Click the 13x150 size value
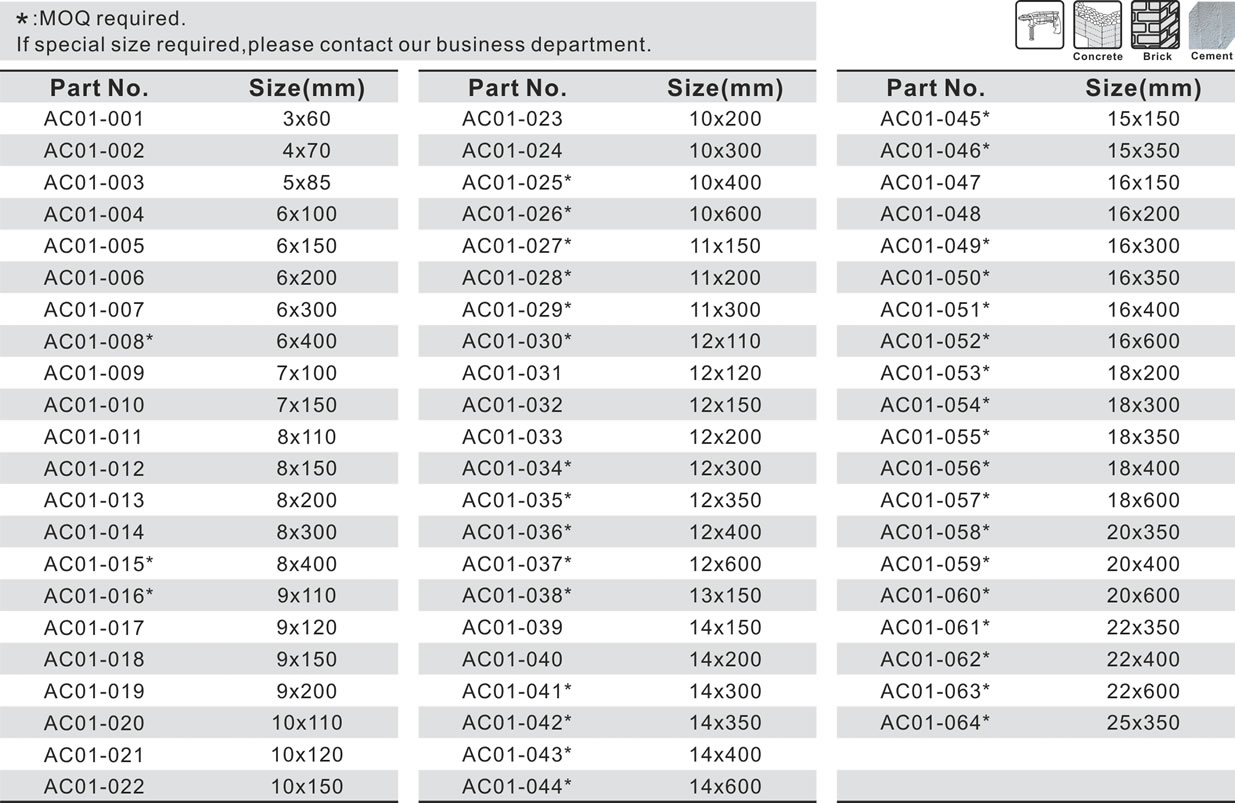This screenshot has height=803, width=1235. click(725, 596)
